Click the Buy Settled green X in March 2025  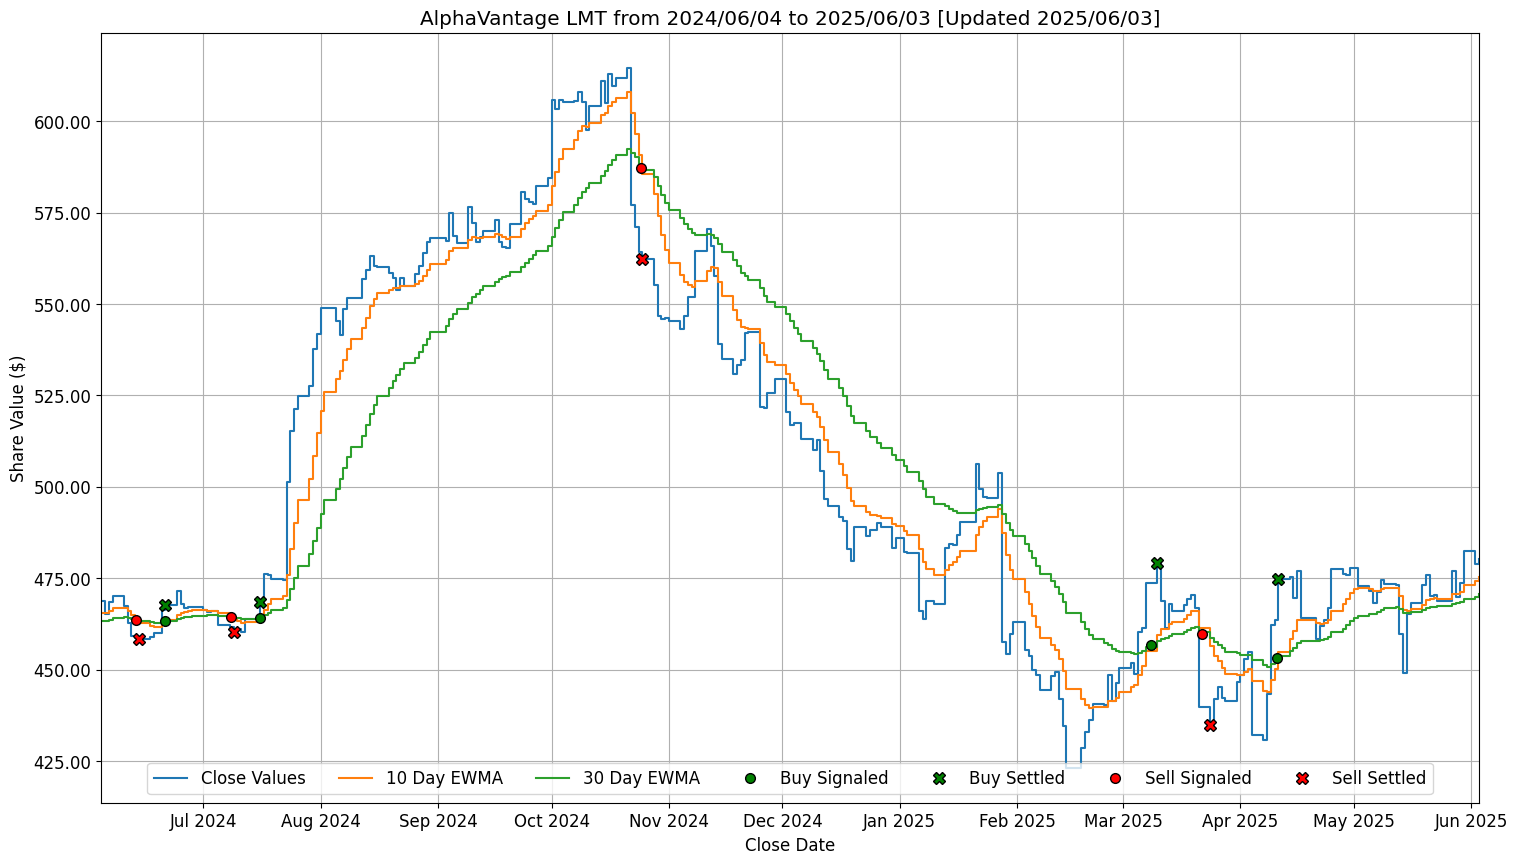click(x=1157, y=564)
